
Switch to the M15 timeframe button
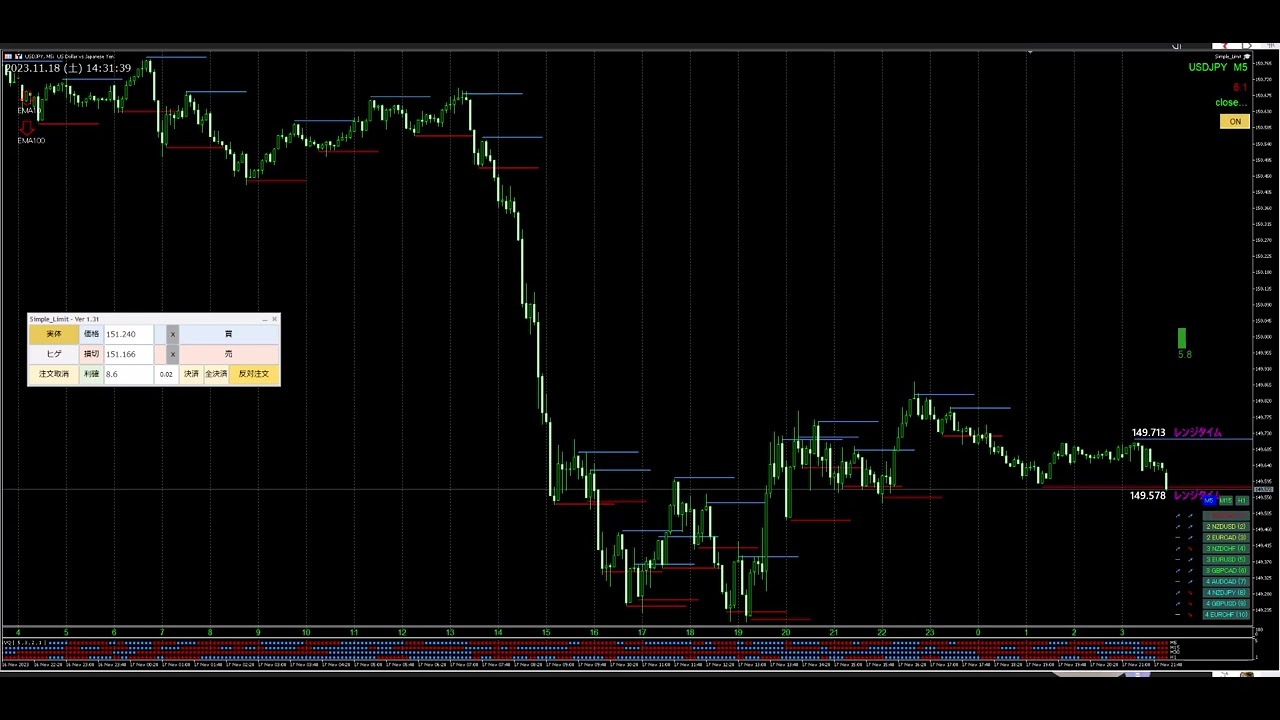pyautogui.click(x=1226, y=501)
